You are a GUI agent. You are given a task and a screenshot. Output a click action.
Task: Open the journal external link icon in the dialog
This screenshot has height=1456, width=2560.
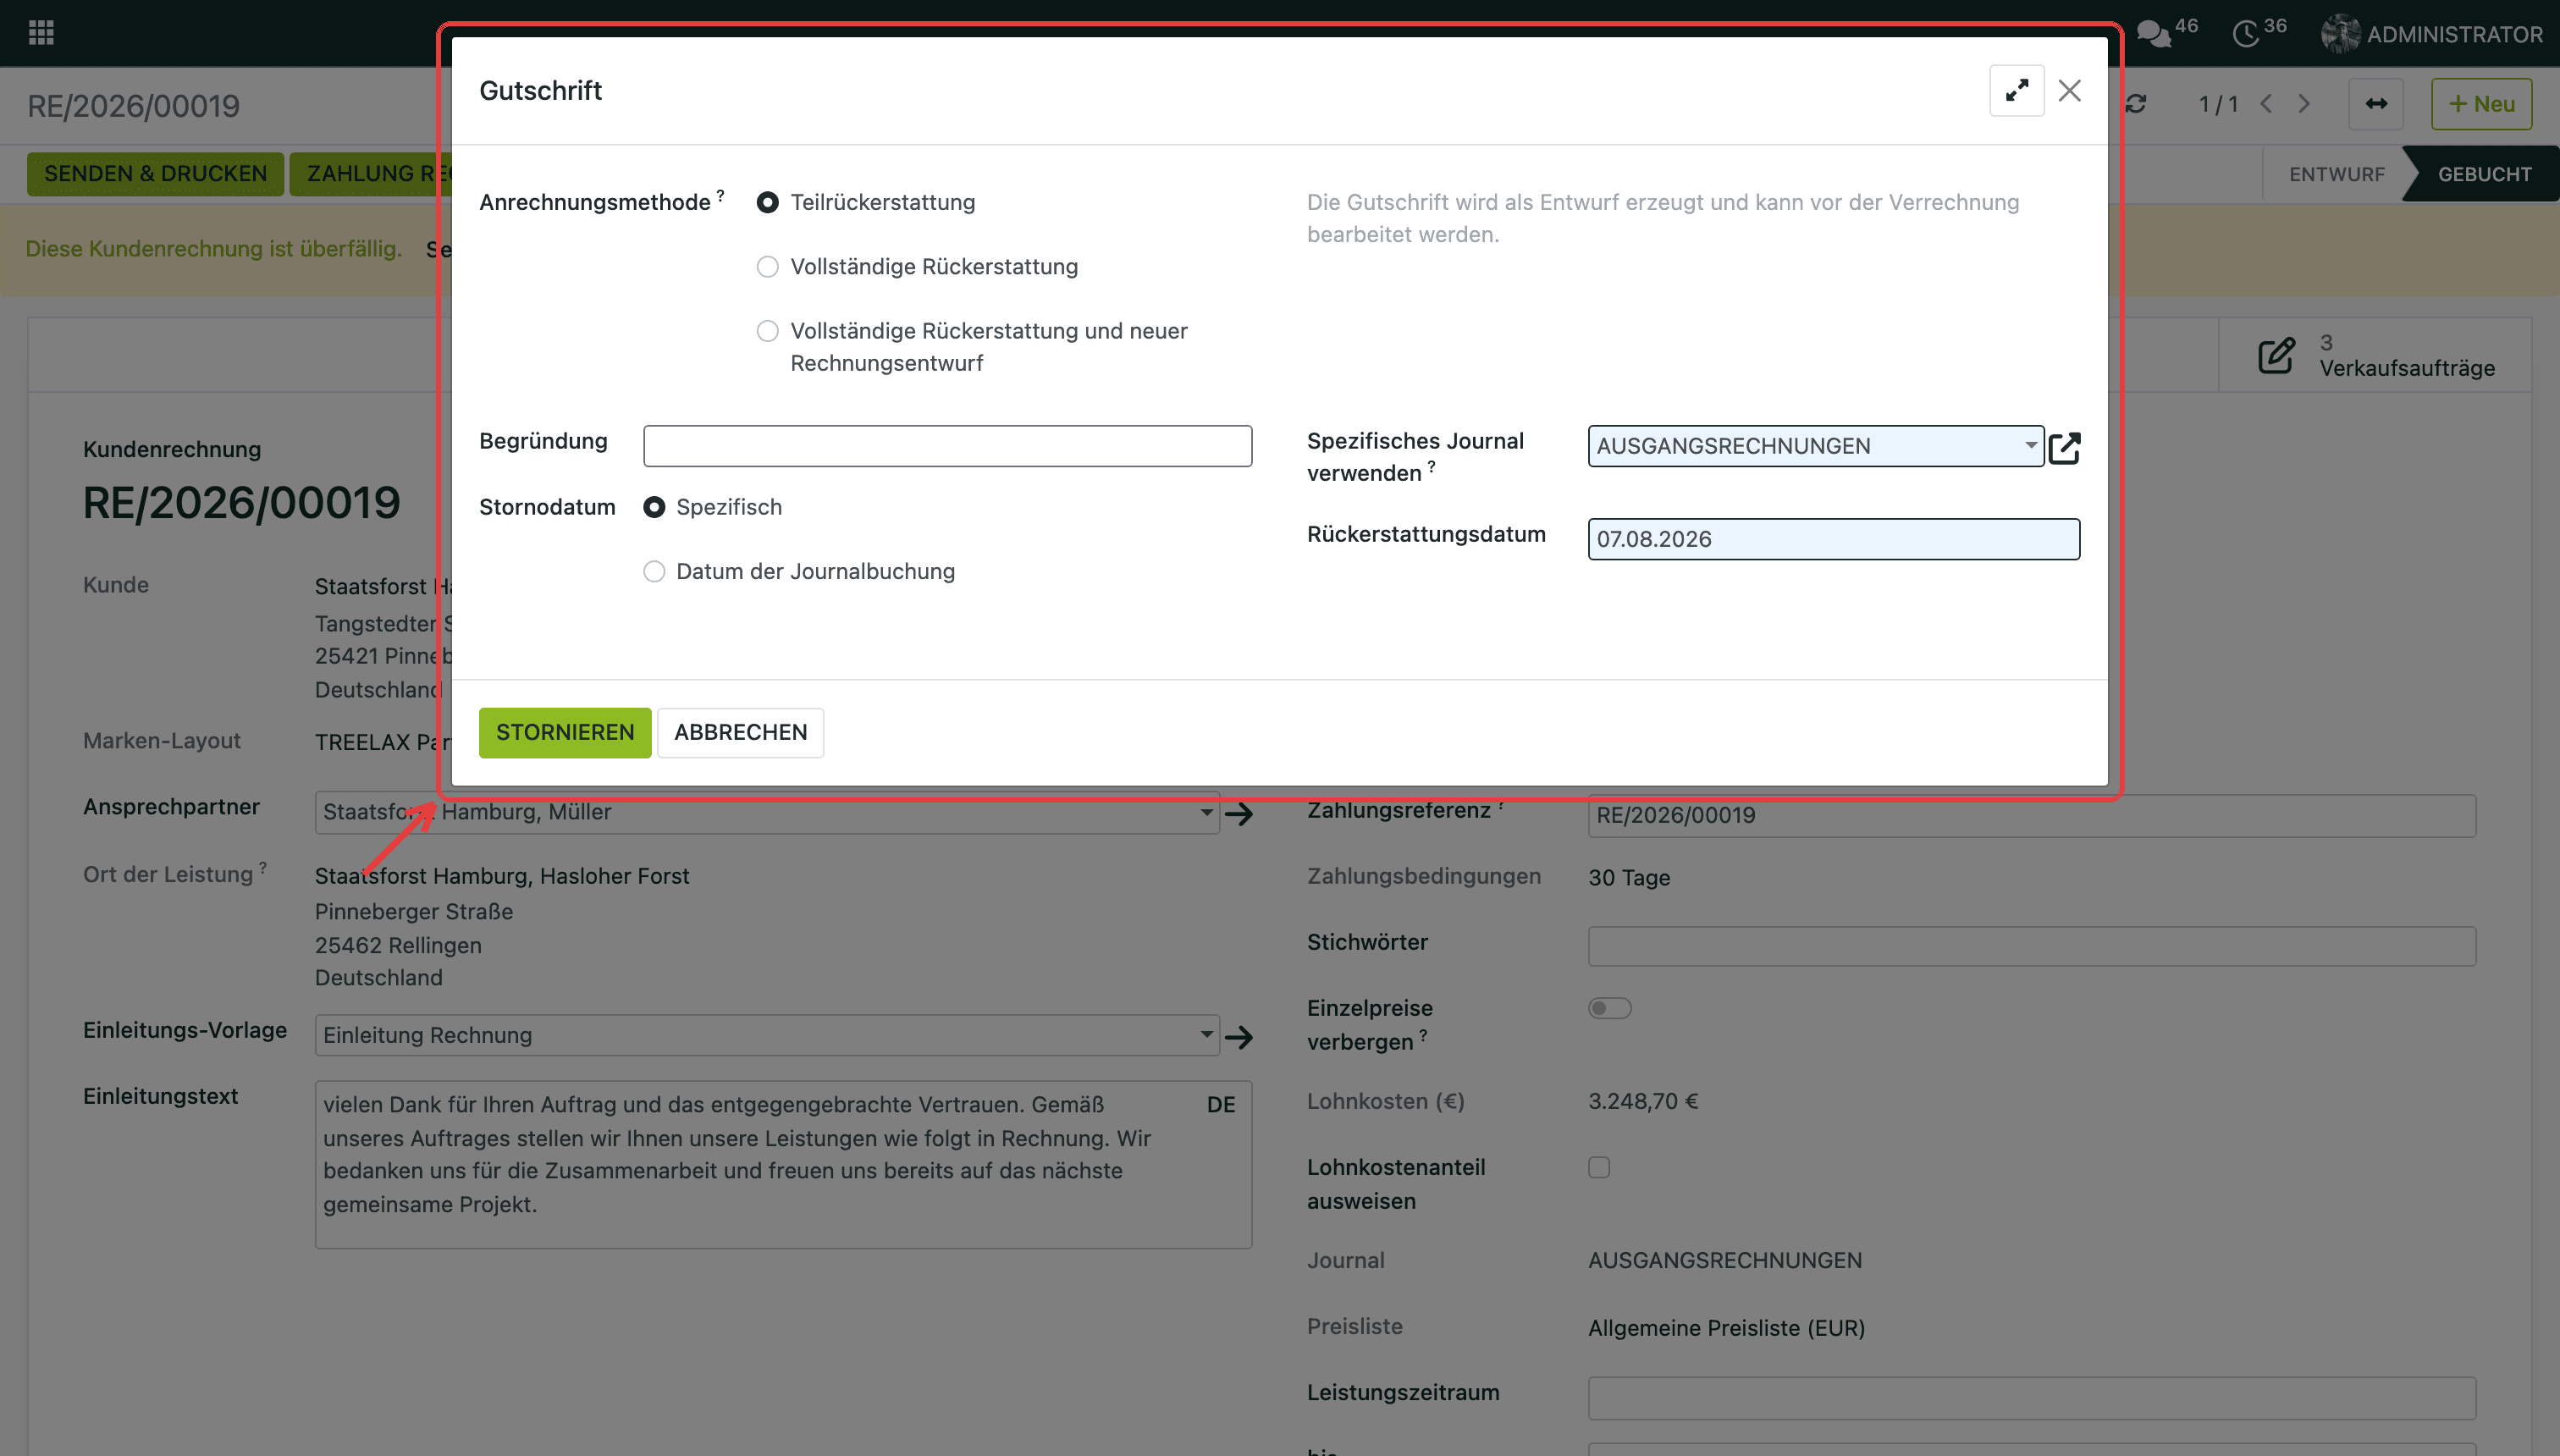pyautogui.click(x=2065, y=447)
